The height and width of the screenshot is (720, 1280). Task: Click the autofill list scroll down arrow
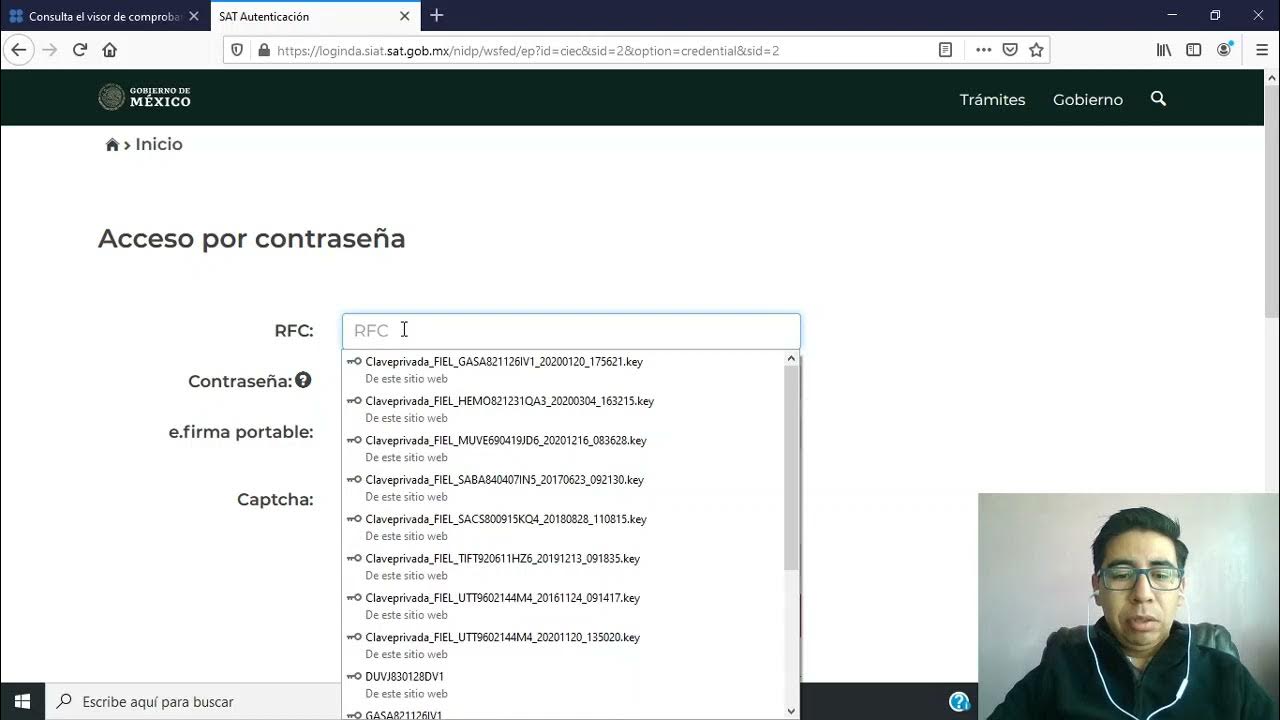click(791, 712)
